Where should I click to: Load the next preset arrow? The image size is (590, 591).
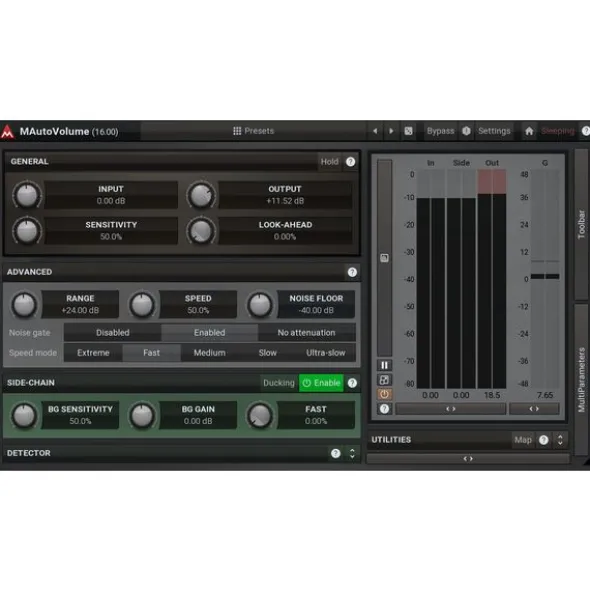(x=391, y=131)
